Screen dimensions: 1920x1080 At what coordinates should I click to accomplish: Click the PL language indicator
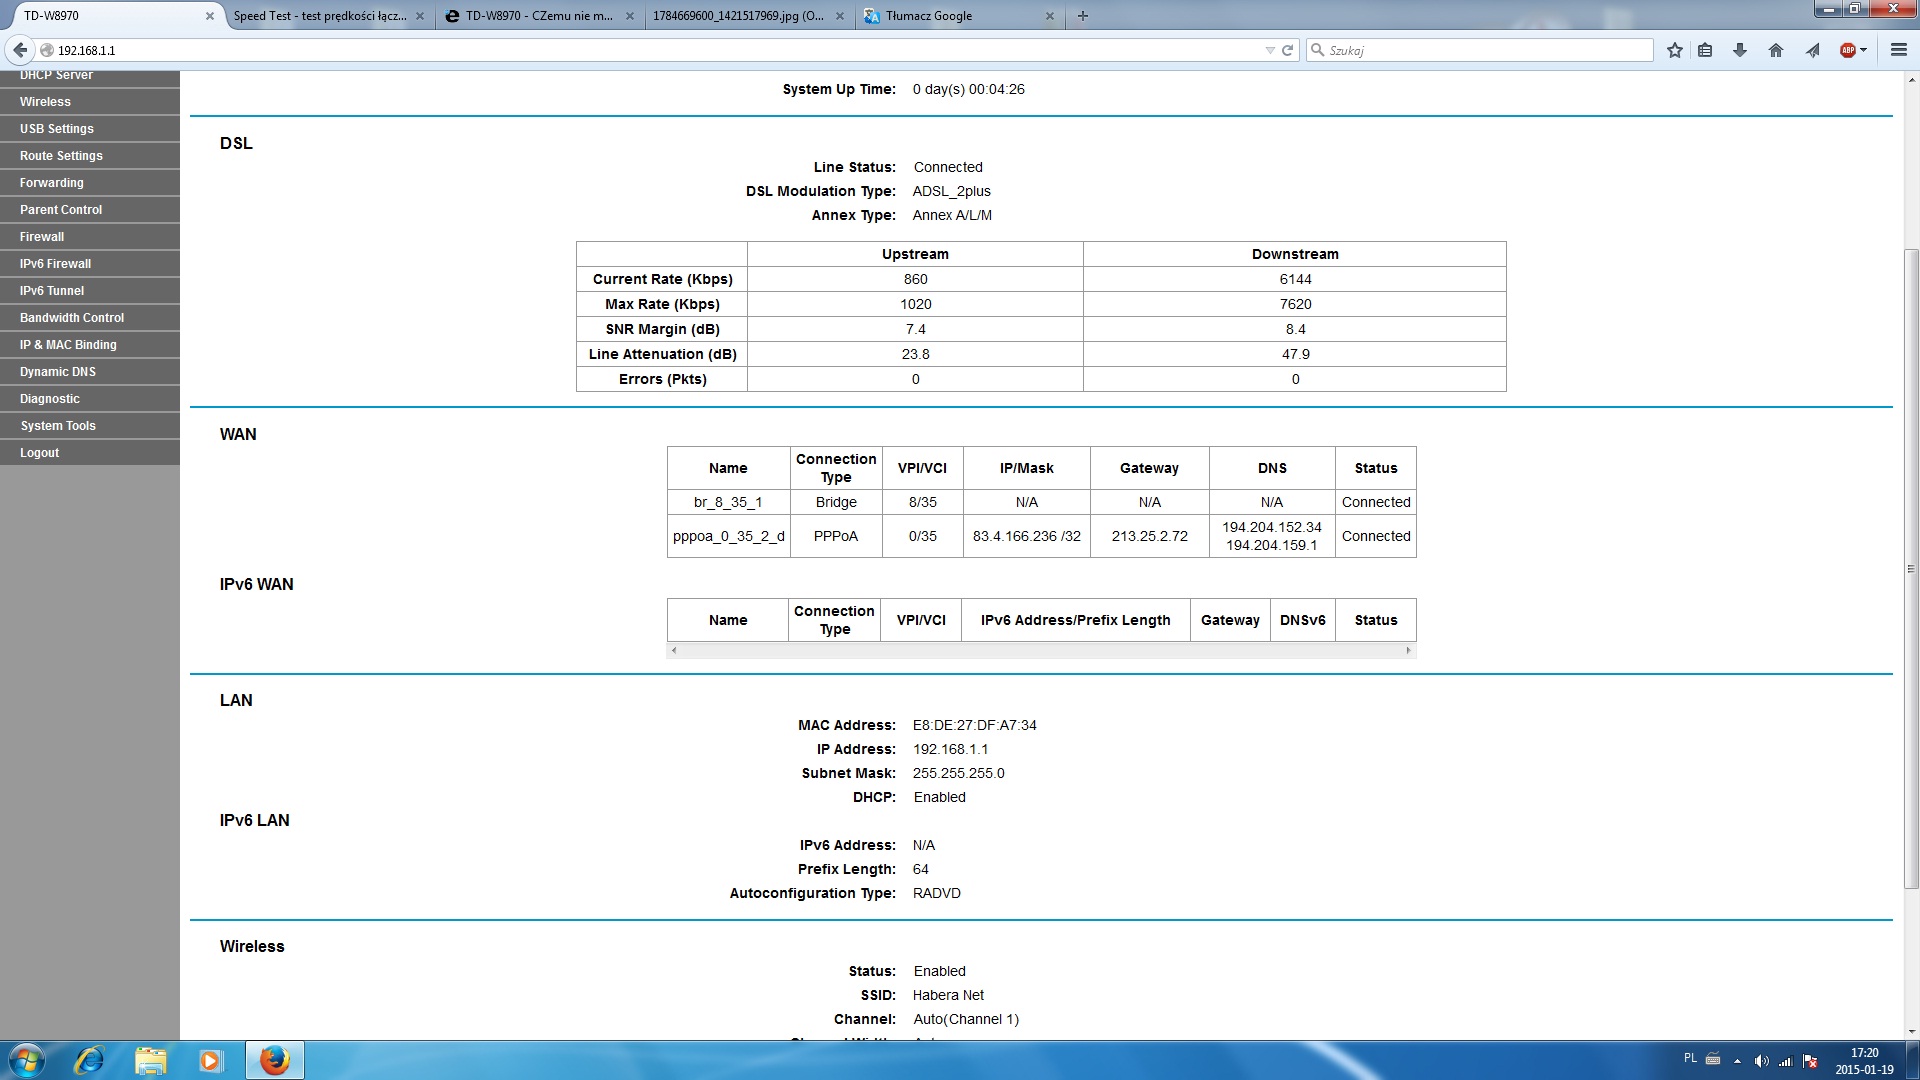[1690, 1058]
